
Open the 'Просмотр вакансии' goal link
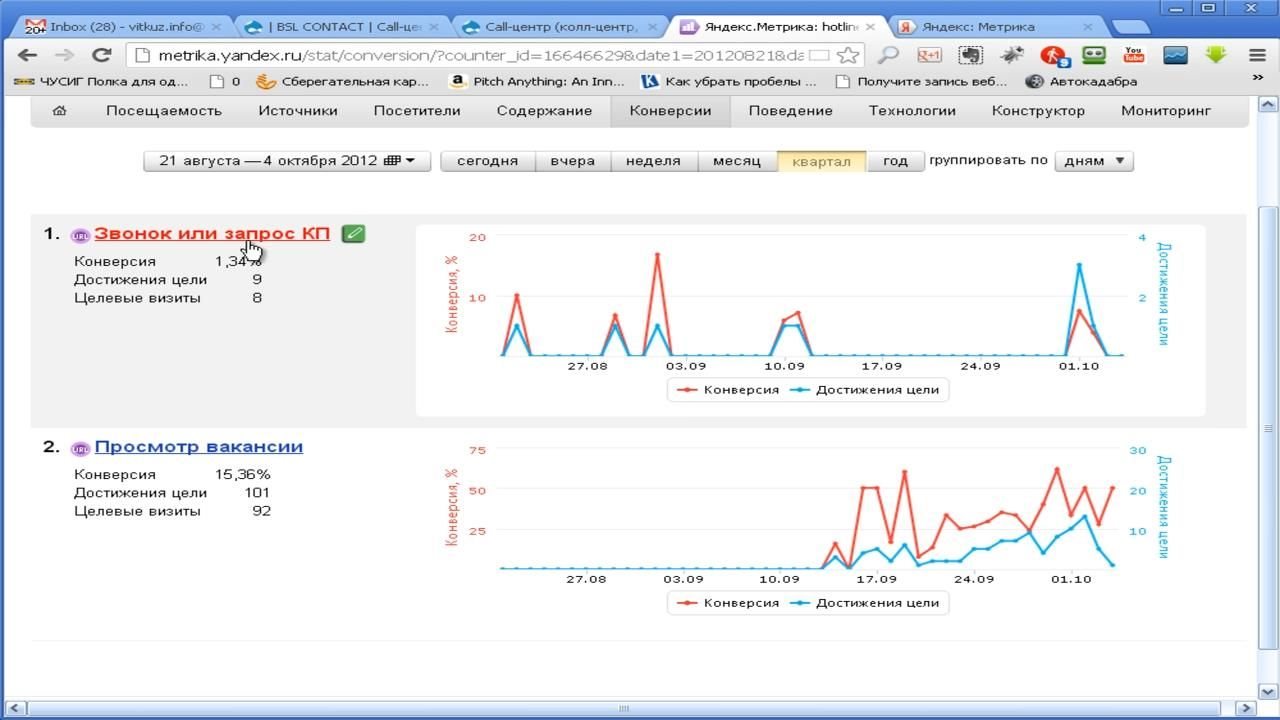pyautogui.click(x=199, y=447)
